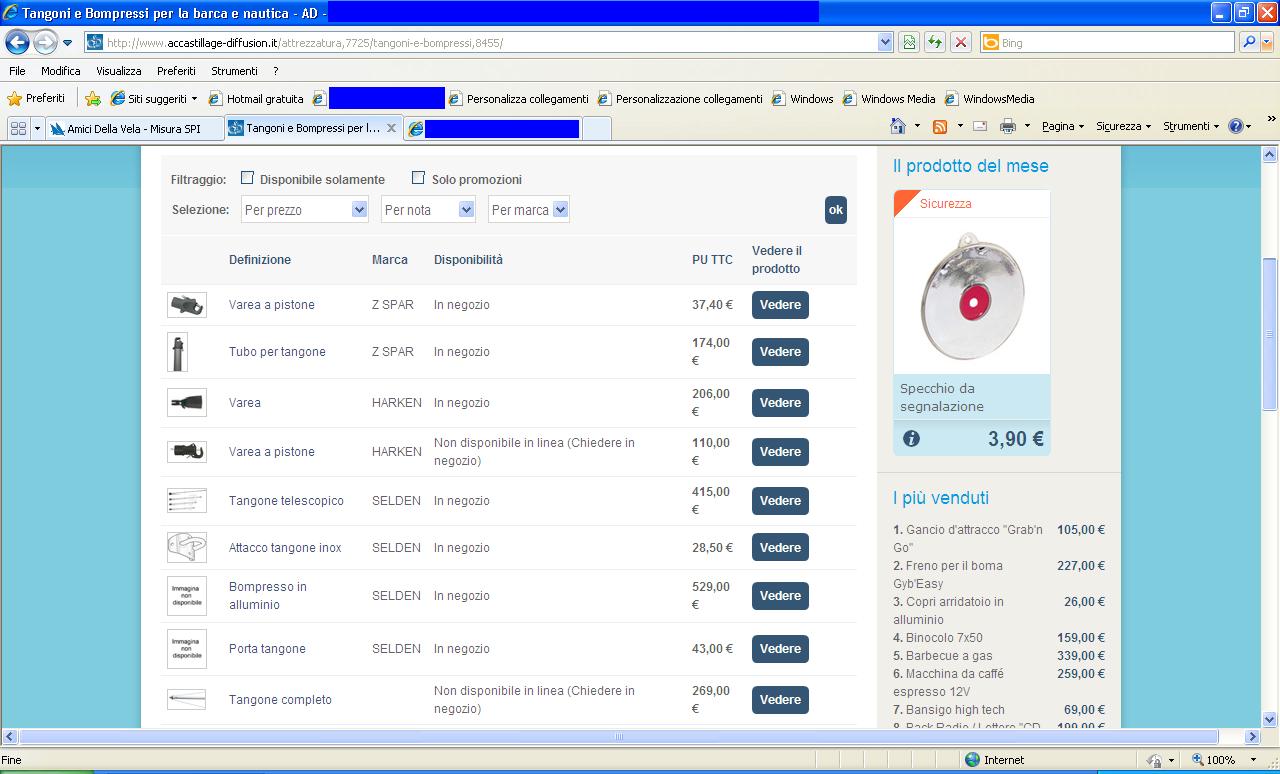Click the Specchio da segnalazione product image
Screen dimensions: 1280x774
pos(972,296)
